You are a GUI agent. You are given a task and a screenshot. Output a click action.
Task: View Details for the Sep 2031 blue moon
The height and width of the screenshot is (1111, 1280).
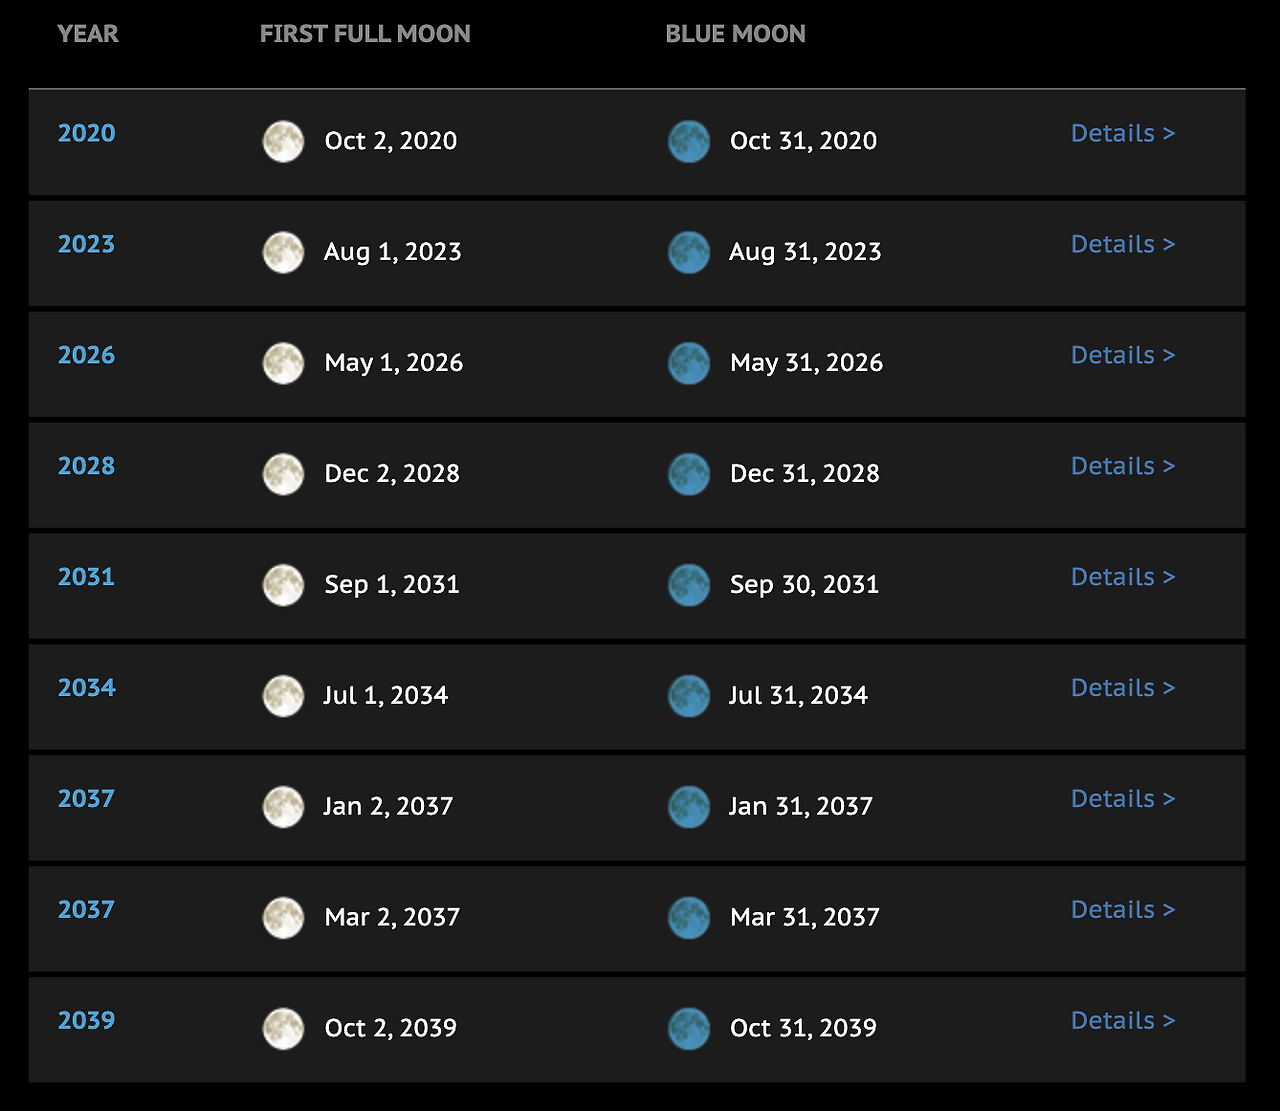[x=1122, y=578]
